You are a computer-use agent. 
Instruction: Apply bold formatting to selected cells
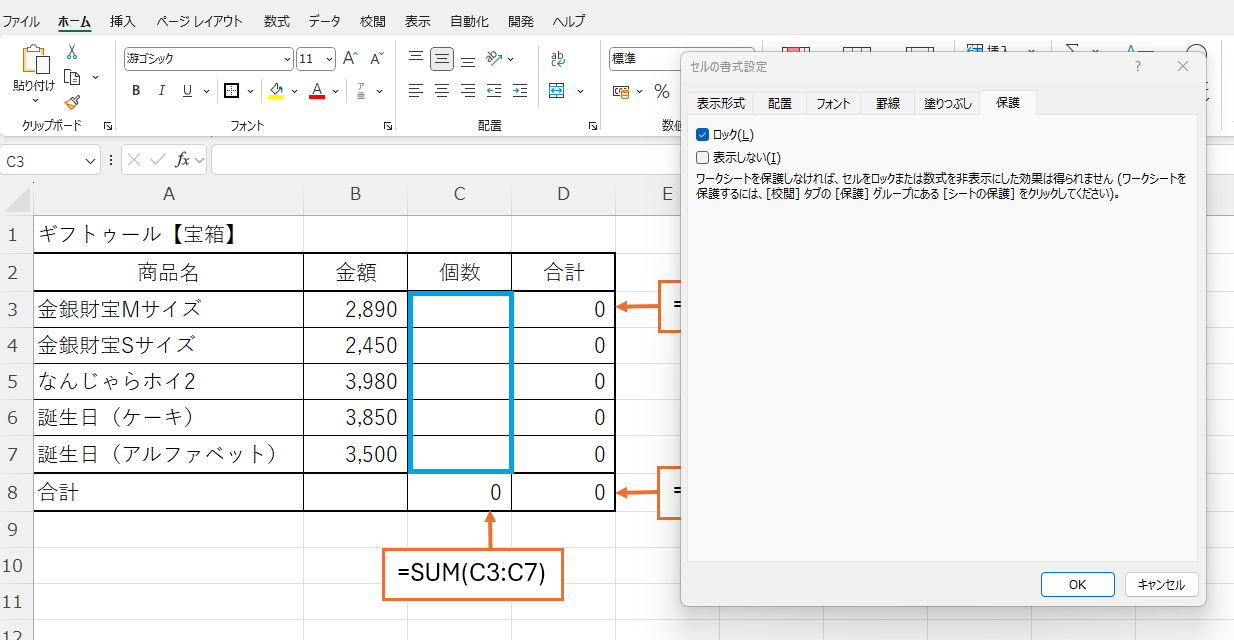[134, 89]
